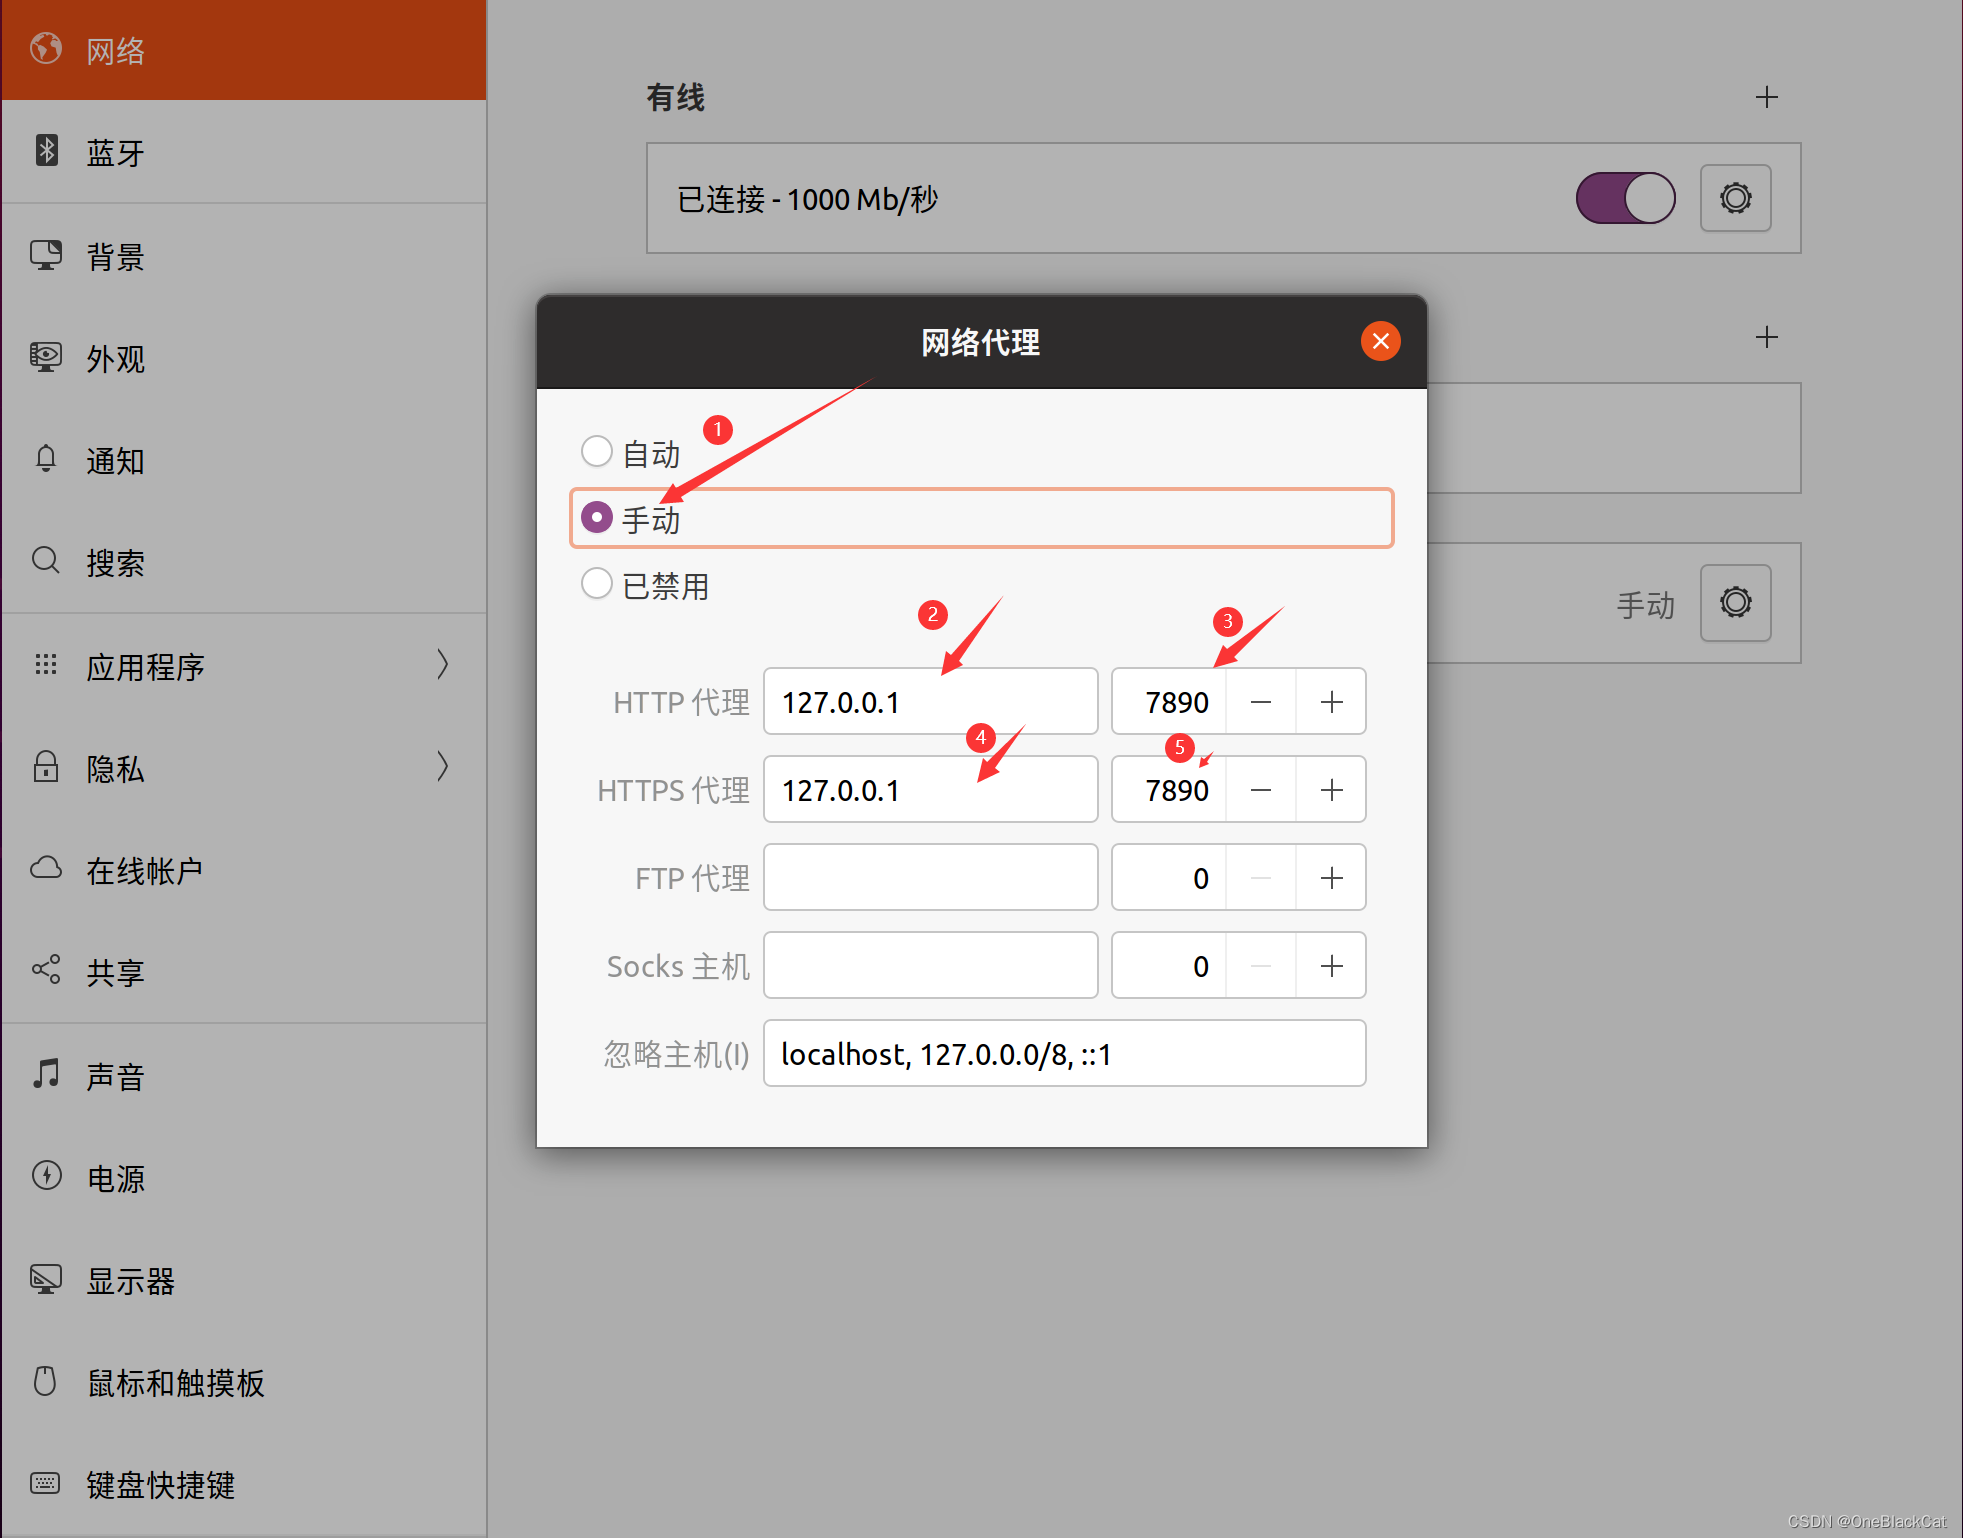Screen dimensions: 1963x1538
Task: Open Online Accounts cloud icon
Action: (x=46, y=868)
